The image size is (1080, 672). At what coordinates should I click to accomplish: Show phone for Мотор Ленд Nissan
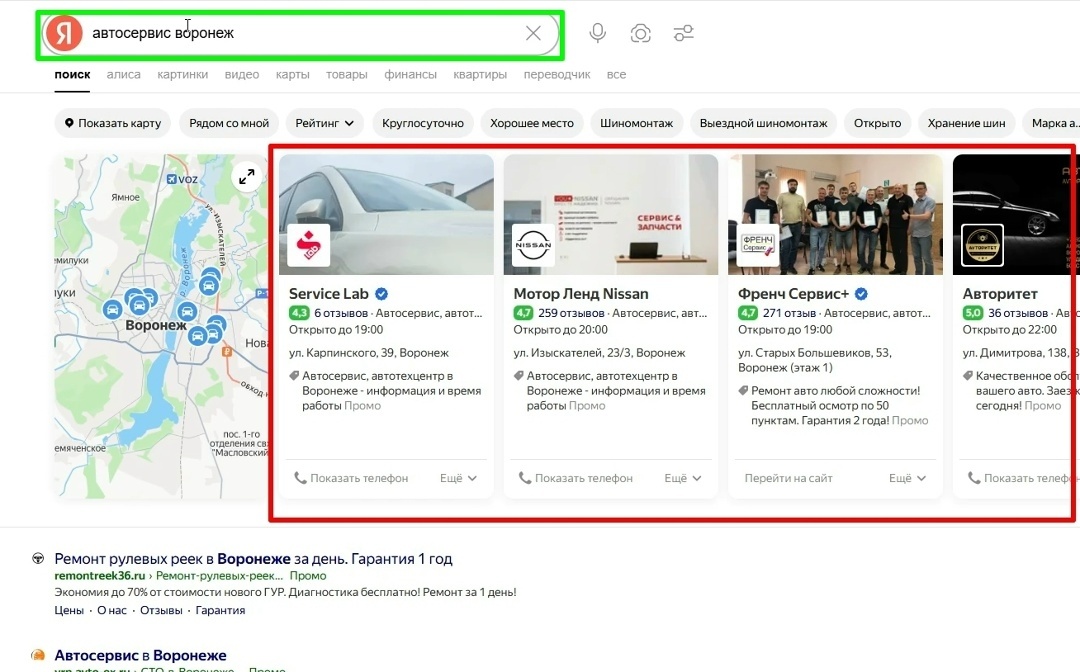point(576,478)
